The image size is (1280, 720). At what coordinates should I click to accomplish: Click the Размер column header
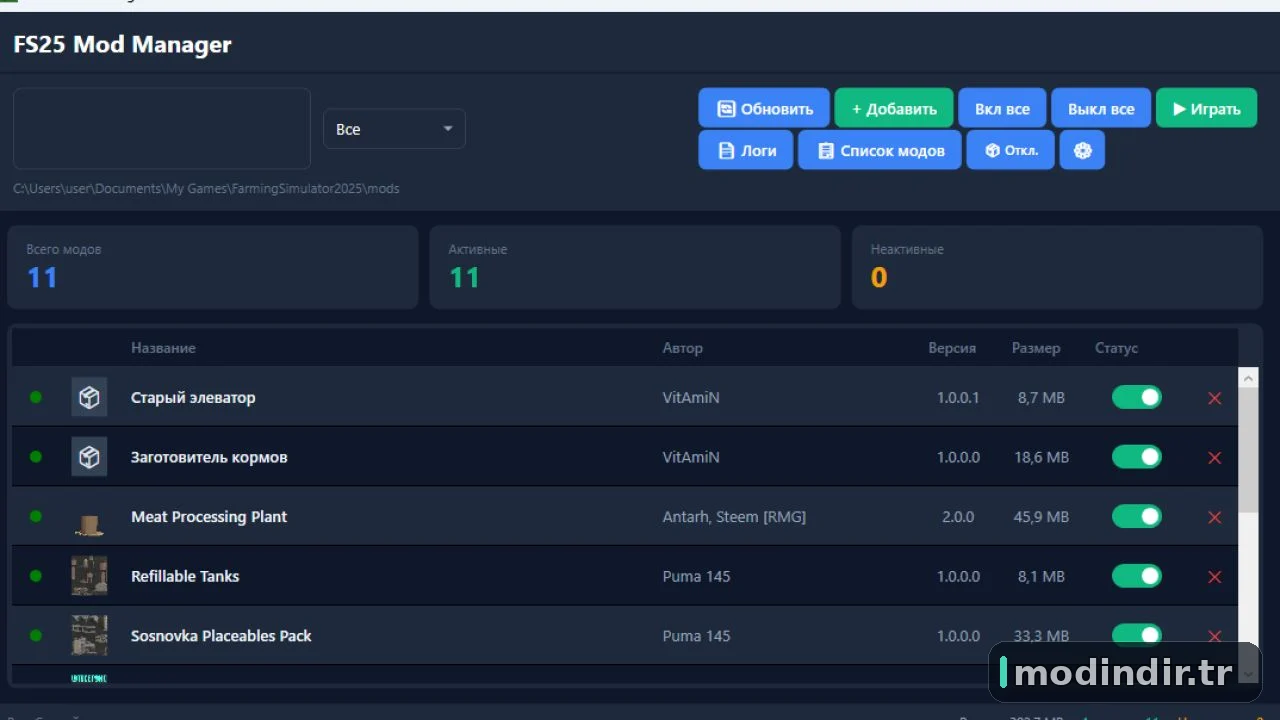click(x=1036, y=348)
